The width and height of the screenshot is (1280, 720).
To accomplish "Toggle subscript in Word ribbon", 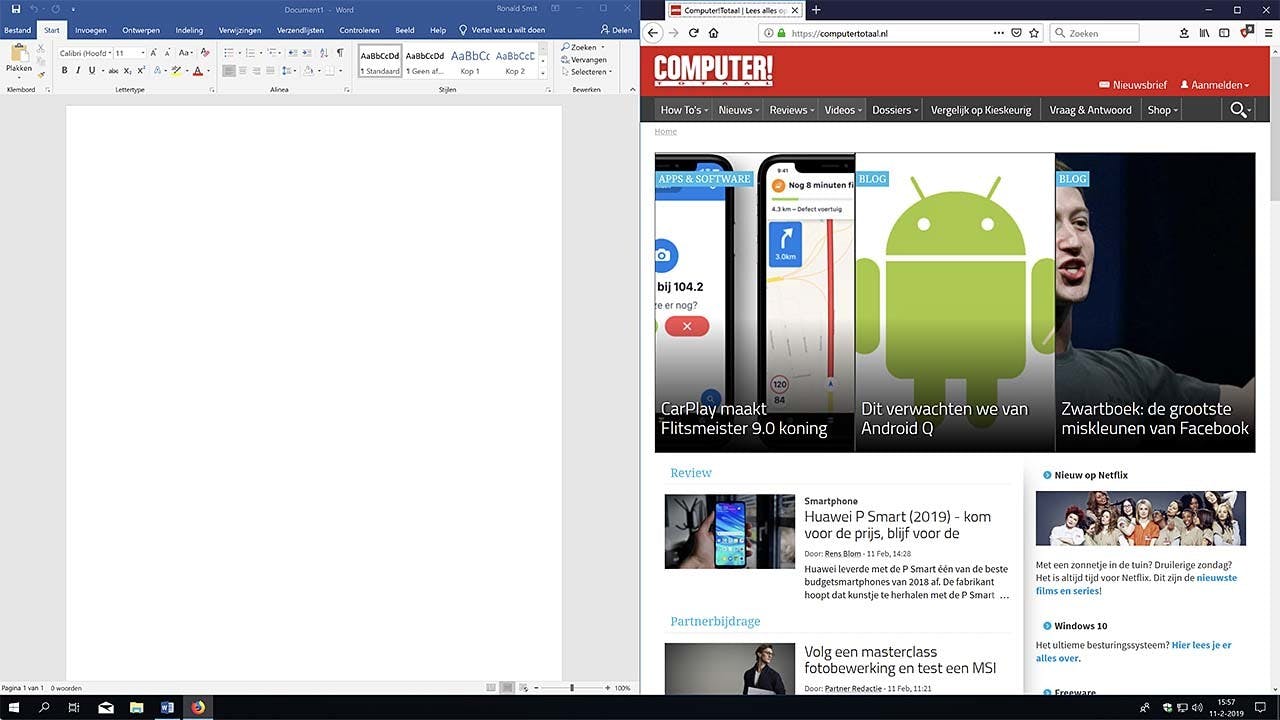I will coord(127,71).
